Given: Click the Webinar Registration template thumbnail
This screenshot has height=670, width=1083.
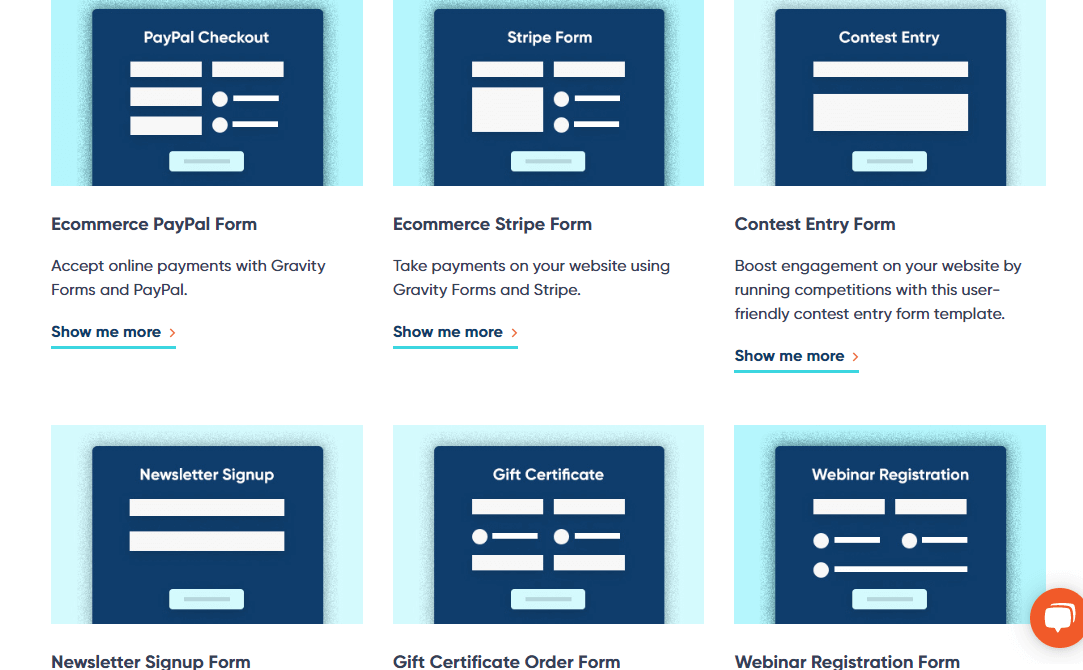Looking at the screenshot, I should pos(889,525).
